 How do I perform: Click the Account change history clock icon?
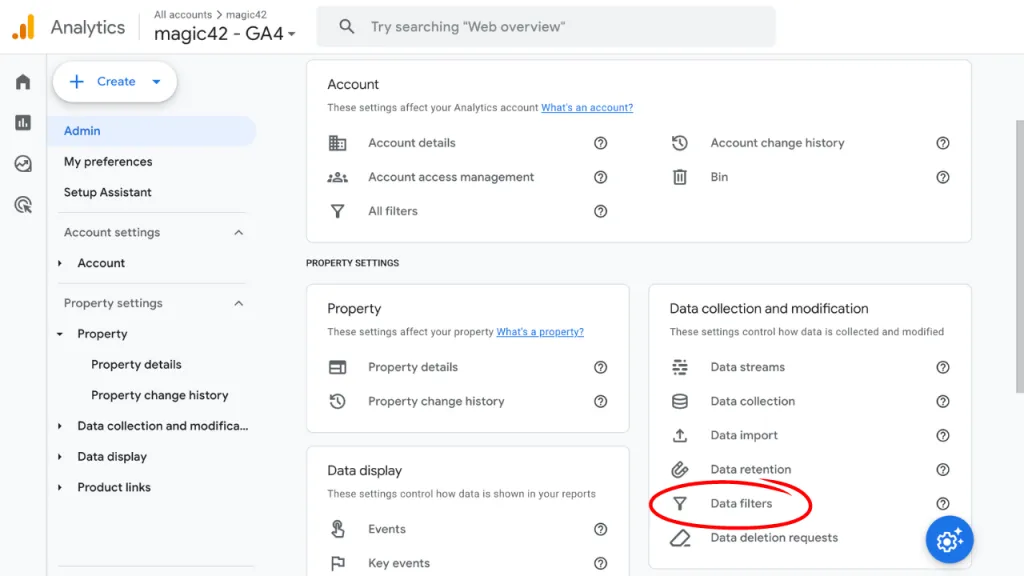coord(680,143)
